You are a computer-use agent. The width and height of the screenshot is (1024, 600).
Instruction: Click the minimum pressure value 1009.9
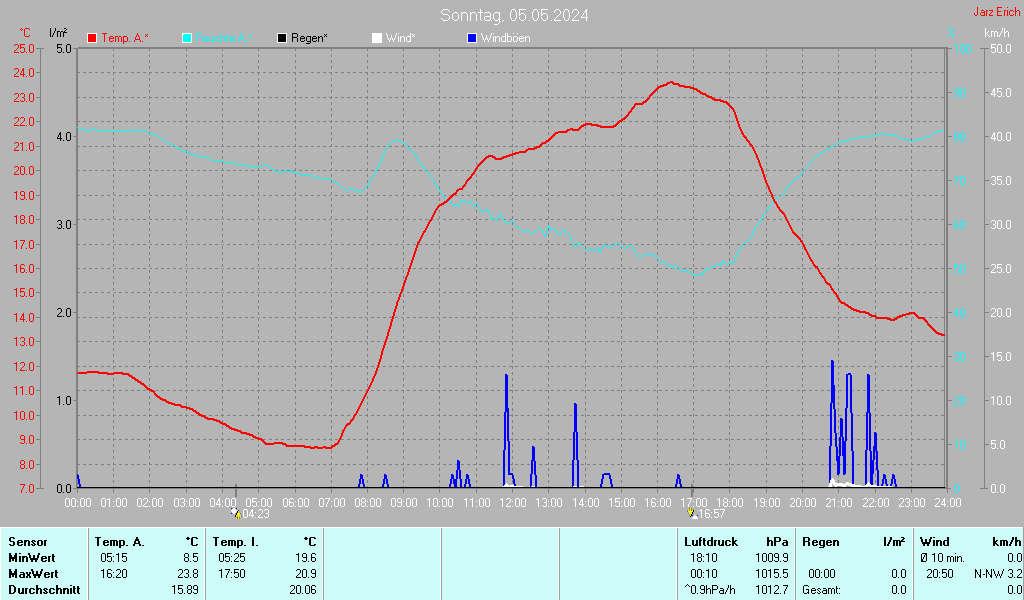click(x=772, y=558)
